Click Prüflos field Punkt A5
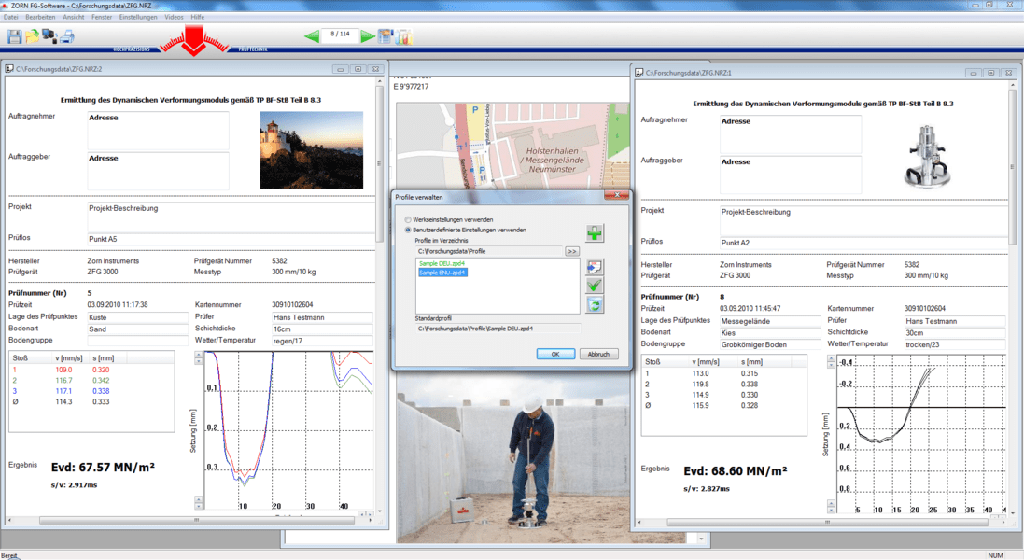1024x560 pixels. (x=231, y=239)
